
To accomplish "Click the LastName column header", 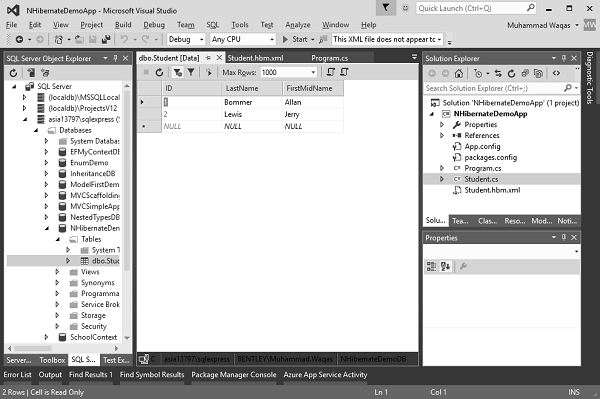I will click(x=253, y=88).
